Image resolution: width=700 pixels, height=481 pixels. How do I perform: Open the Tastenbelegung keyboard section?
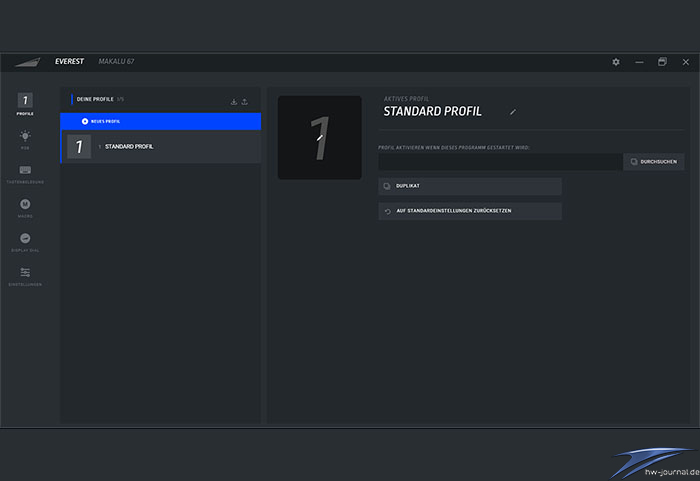point(25,174)
